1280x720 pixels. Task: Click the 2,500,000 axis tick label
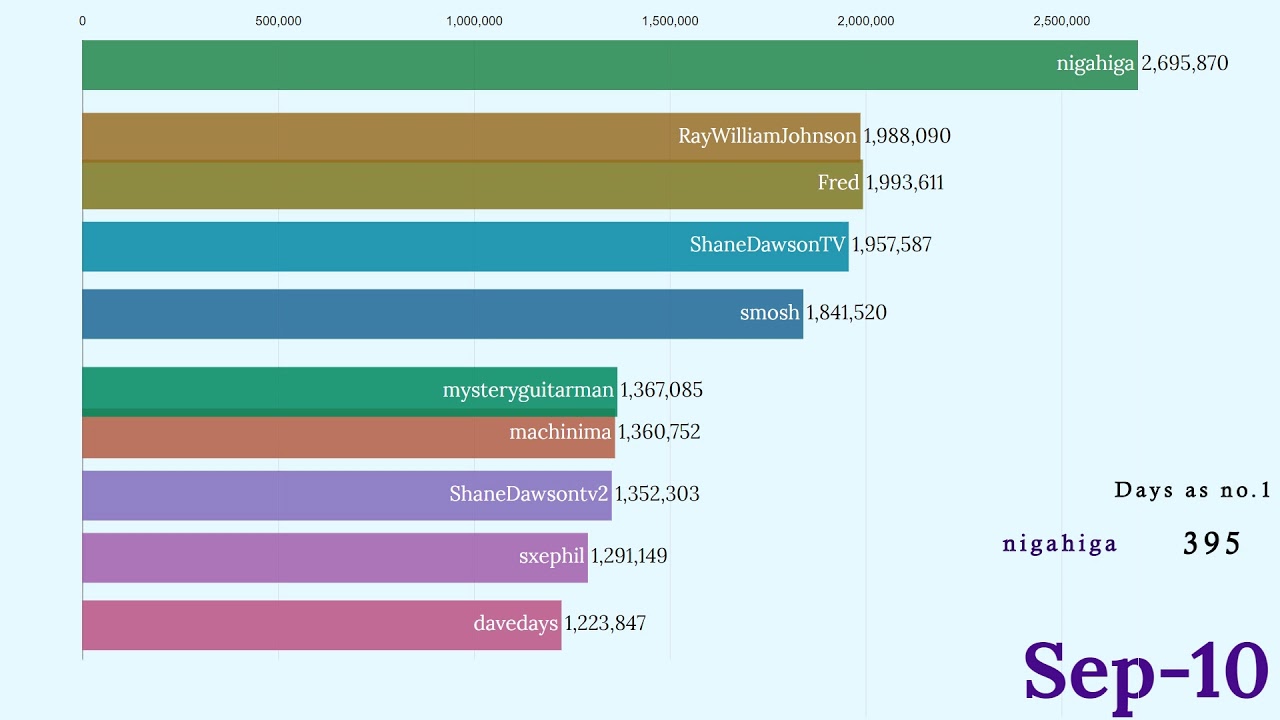(1062, 21)
